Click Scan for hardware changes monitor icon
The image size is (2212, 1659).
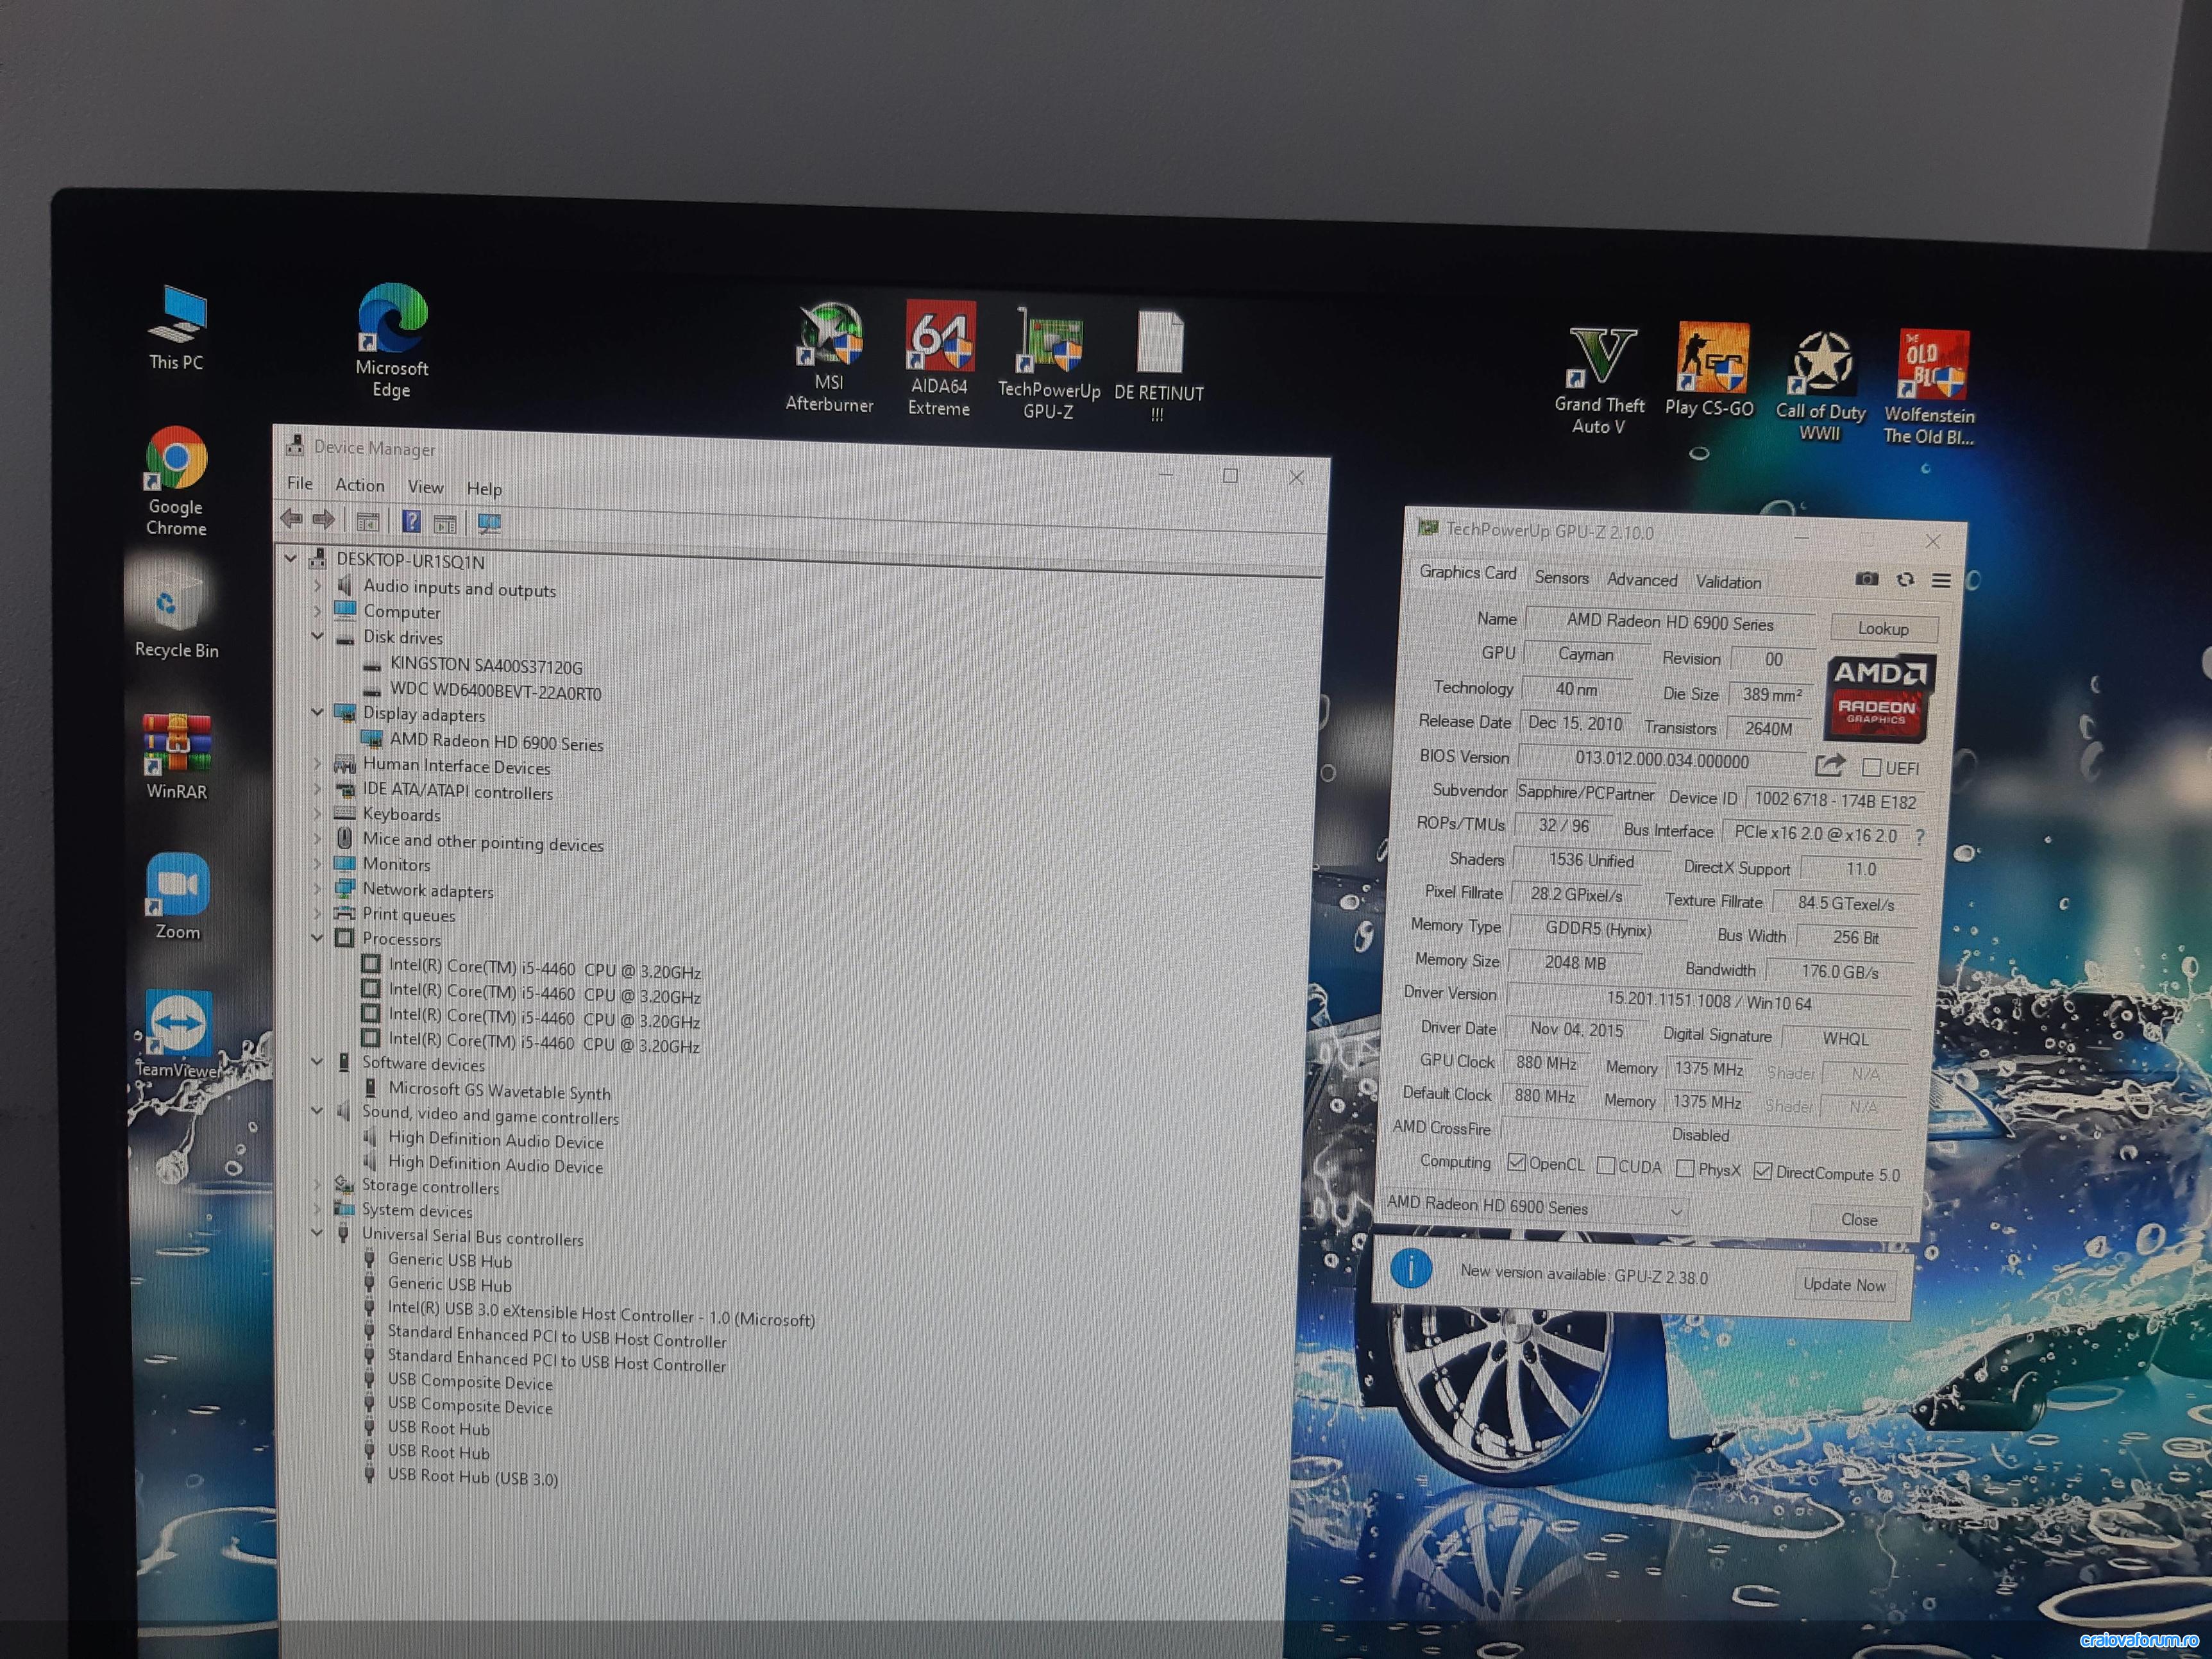tap(489, 523)
